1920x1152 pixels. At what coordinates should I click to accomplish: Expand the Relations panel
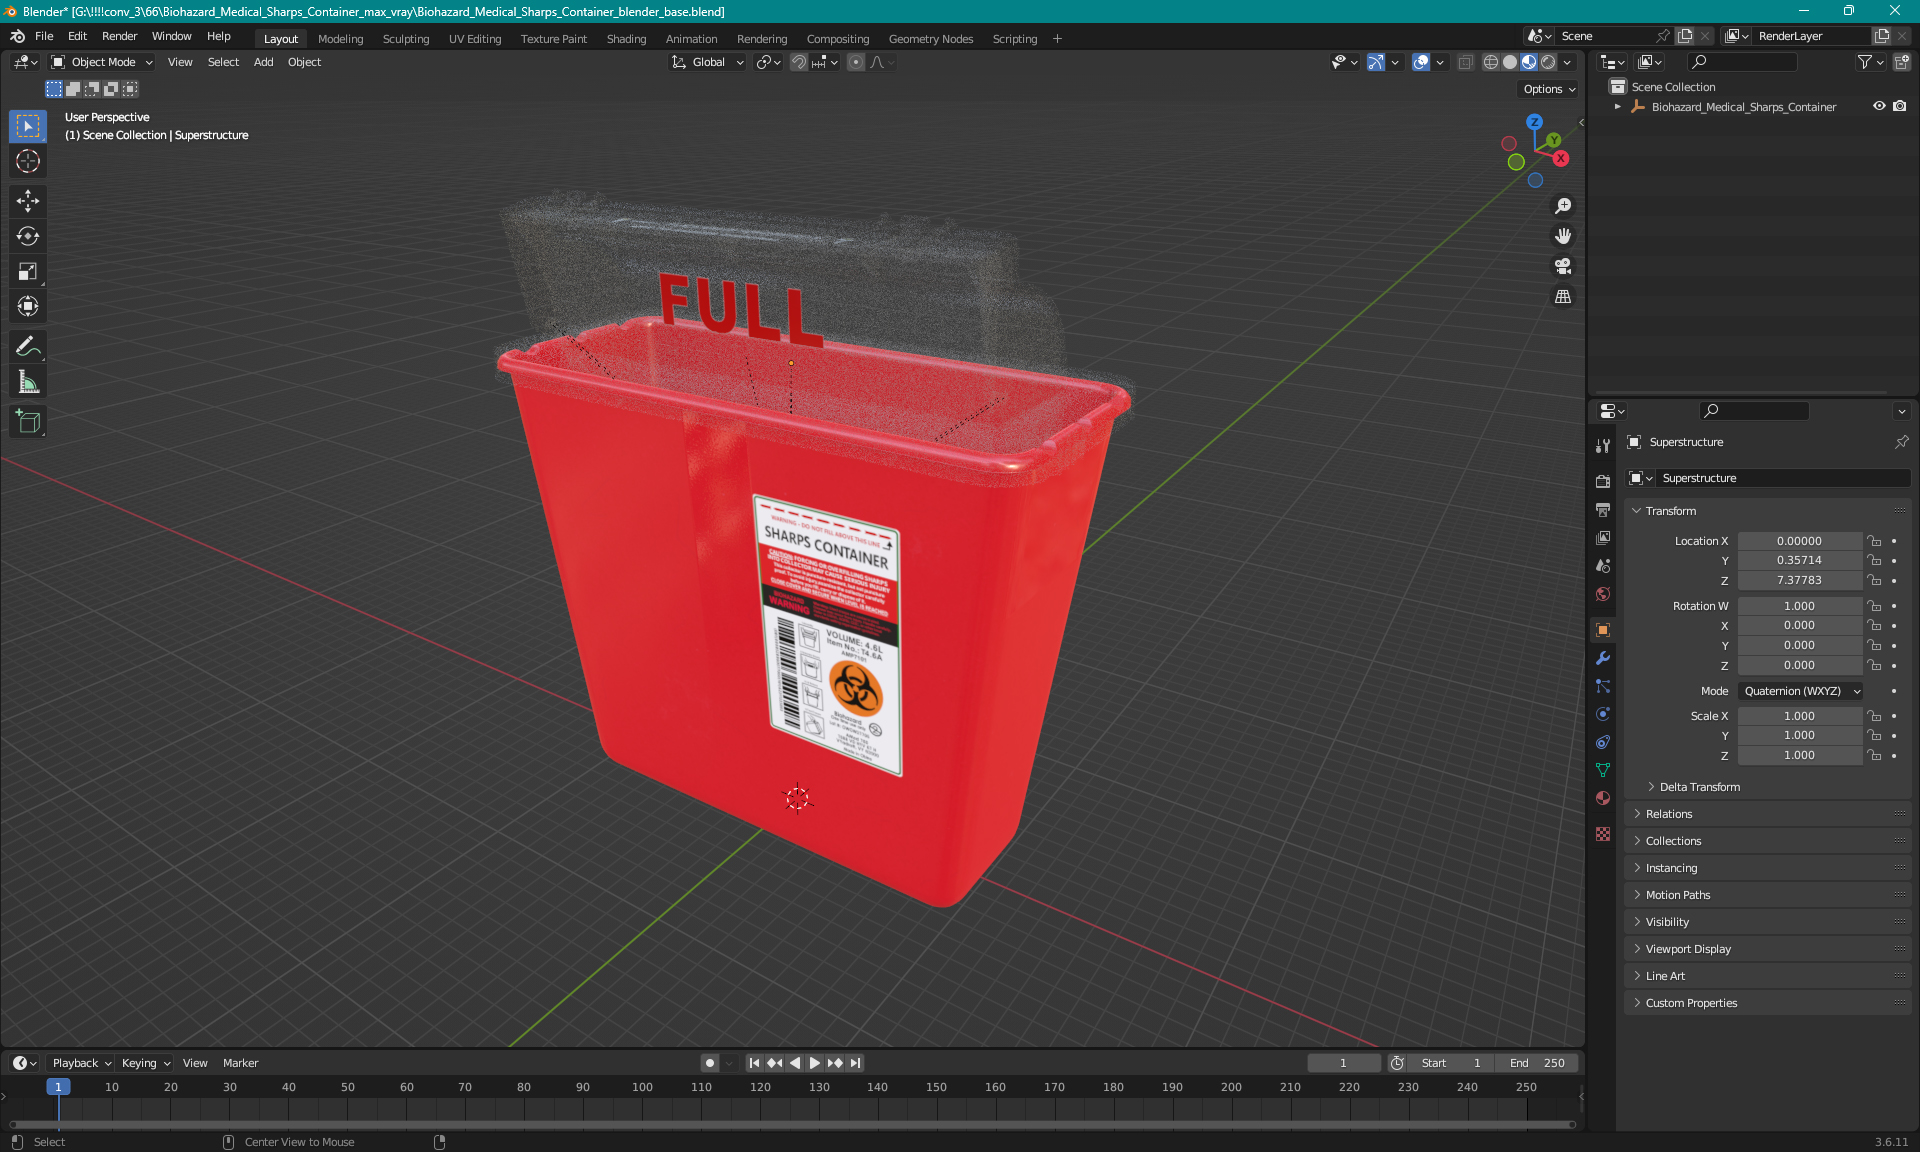[1668, 814]
